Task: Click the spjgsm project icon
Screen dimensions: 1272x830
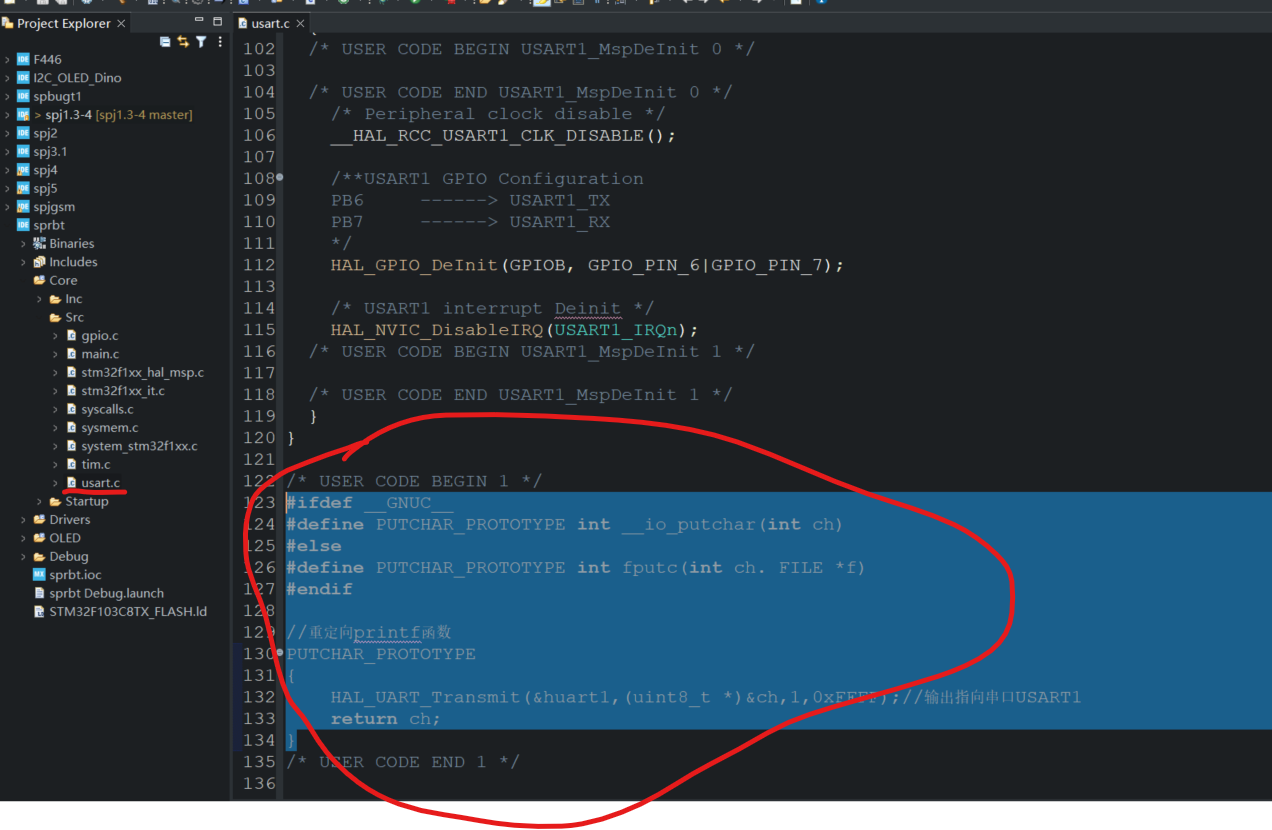Action: (x=23, y=207)
